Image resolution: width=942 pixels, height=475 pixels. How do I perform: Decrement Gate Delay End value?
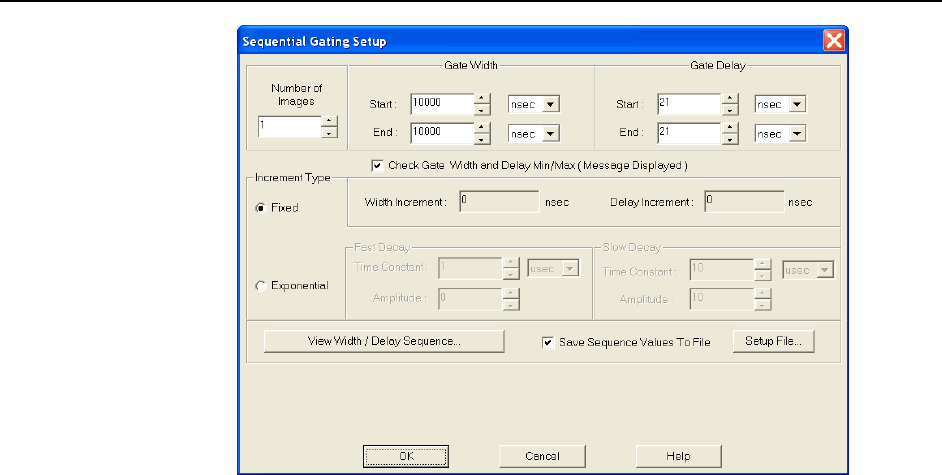(731, 139)
